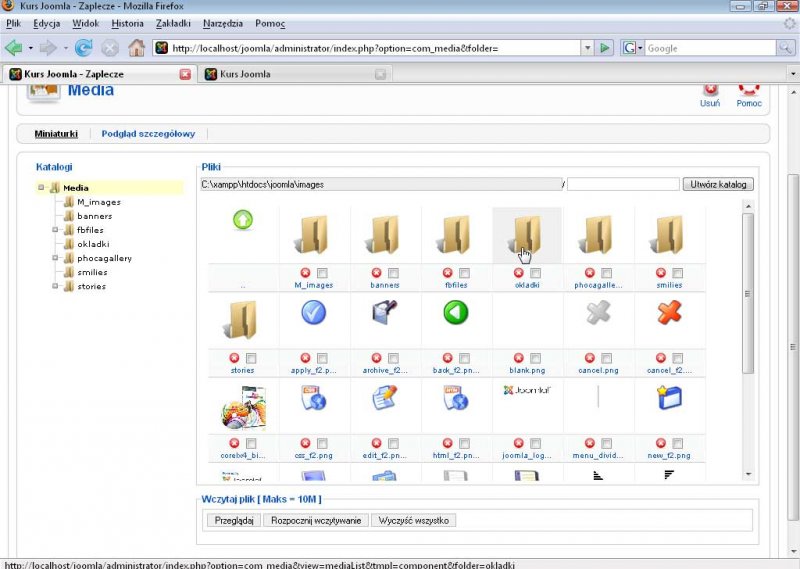Open the Zakładki menu

(x=172, y=22)
